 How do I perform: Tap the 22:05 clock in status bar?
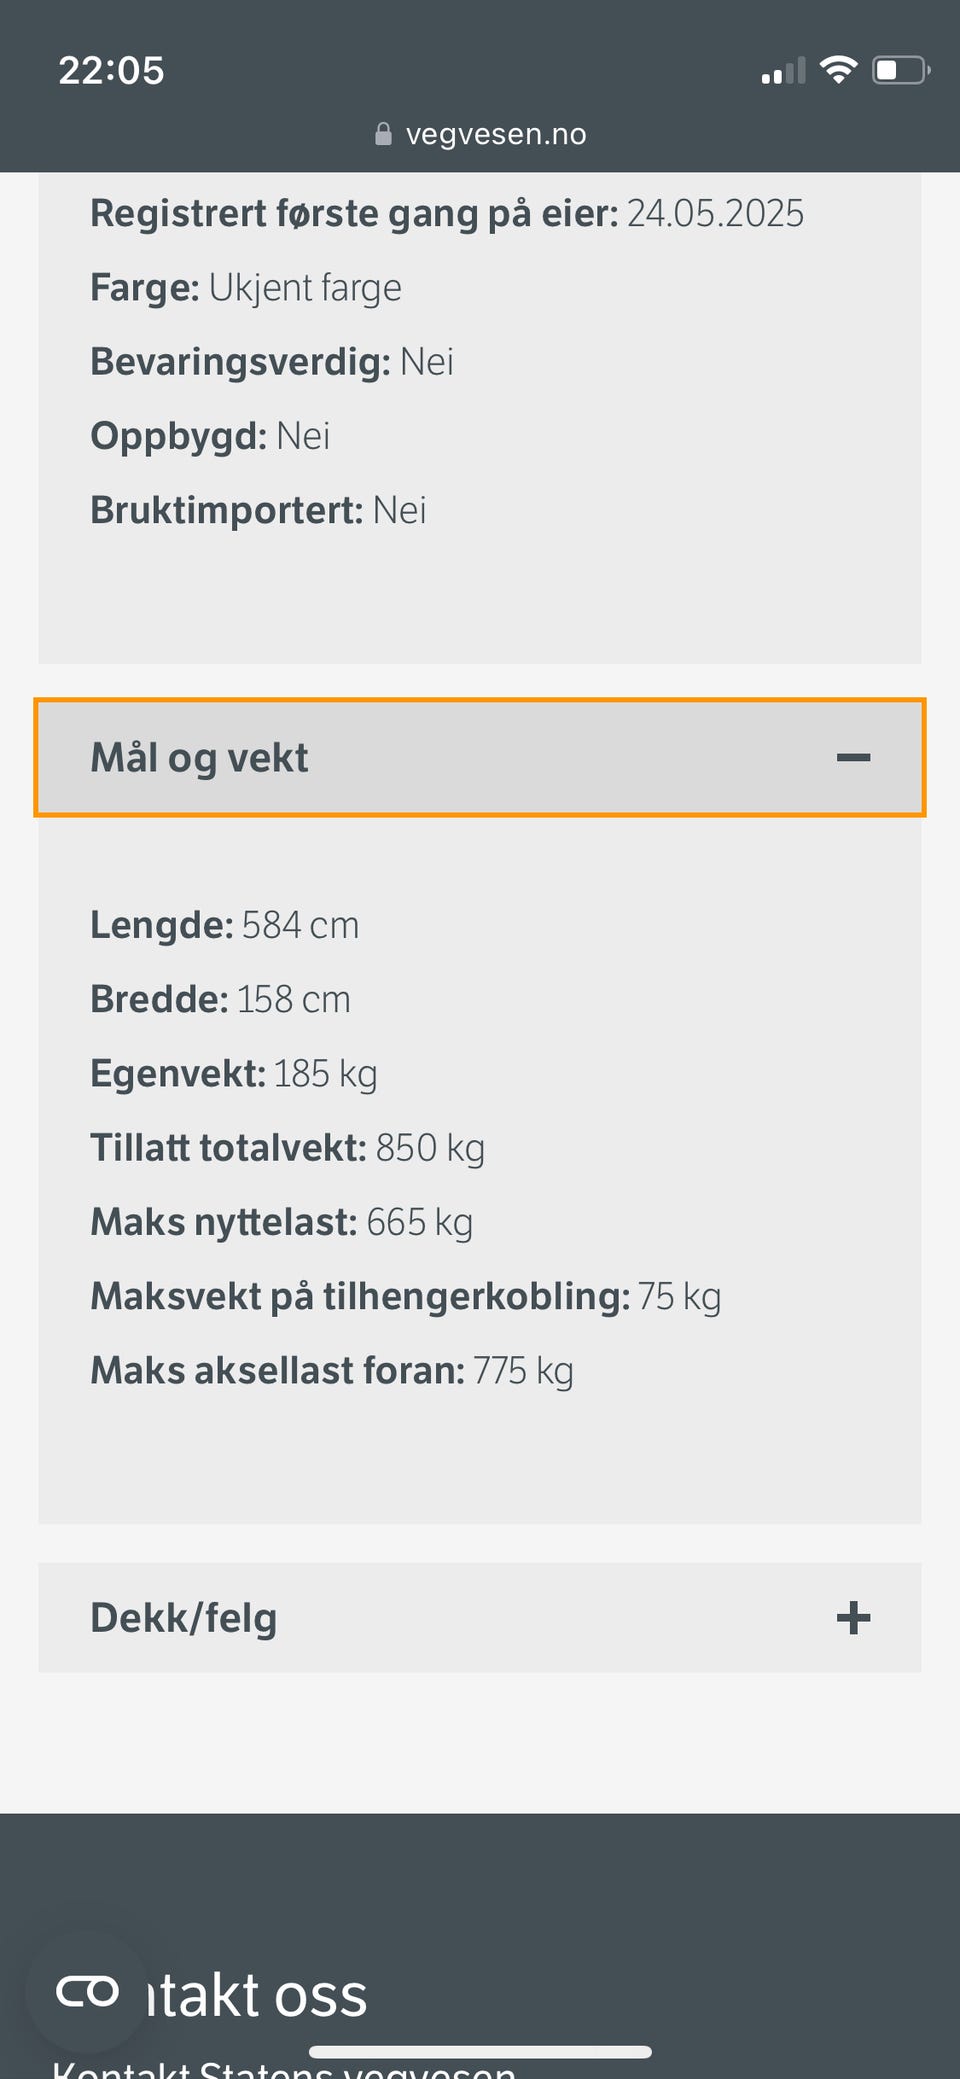pos(111,71)
